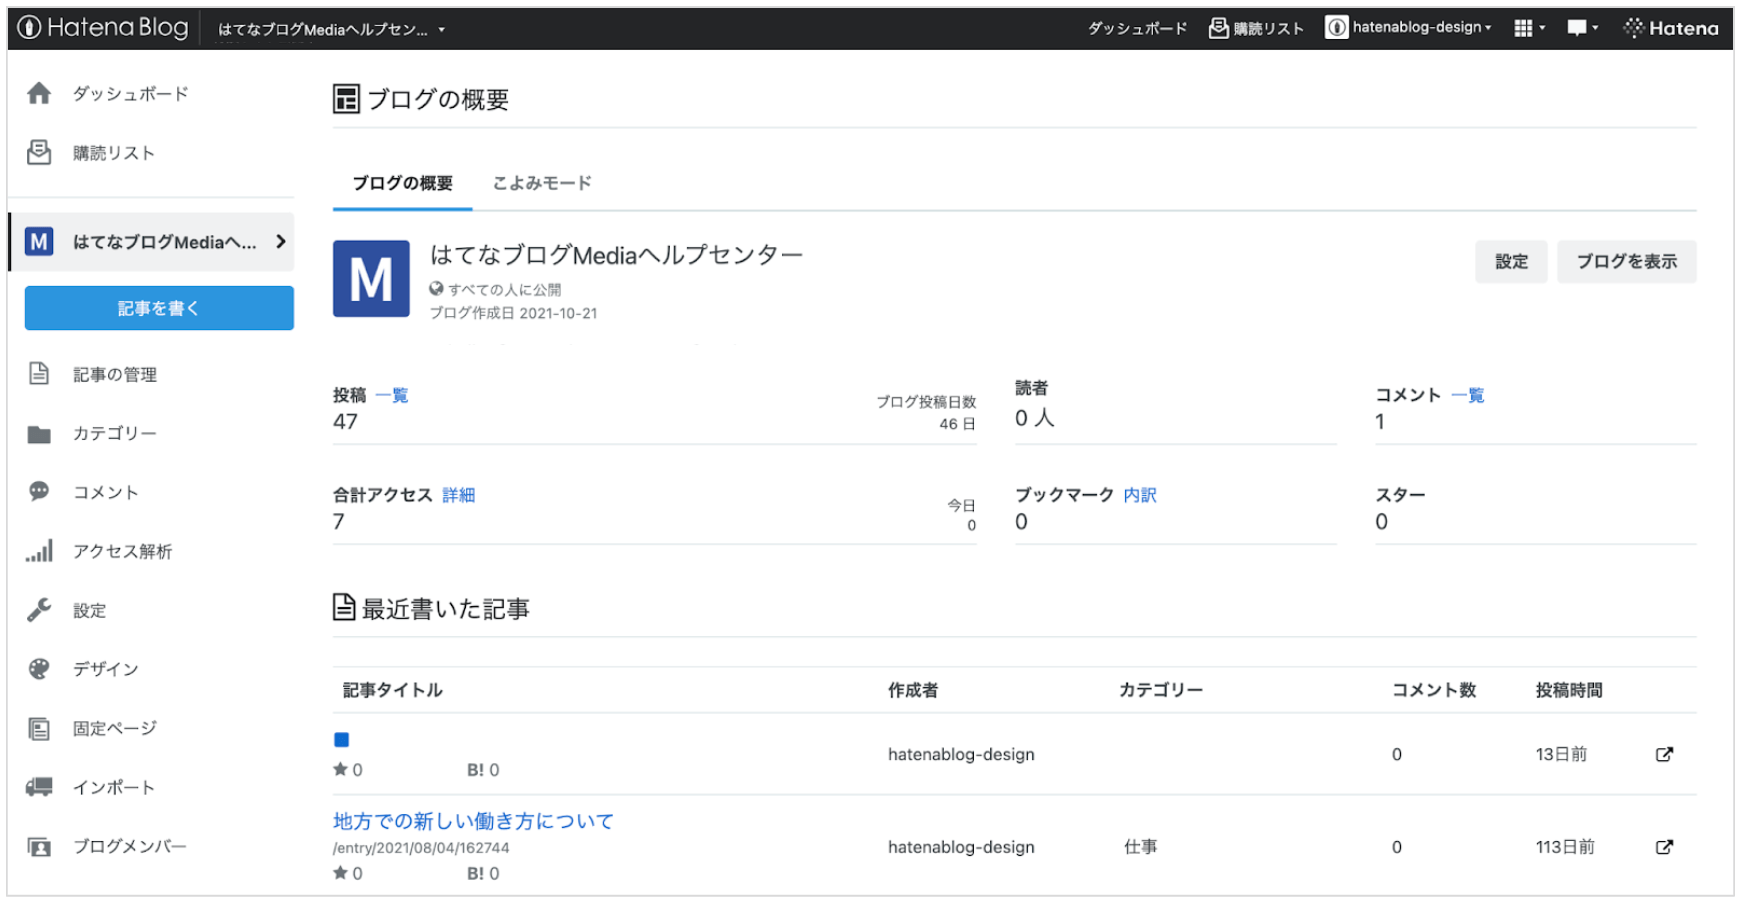Open 地方での新しい働き方について article link
The width and height of the screenshot is (1742, 904).
[473, 822]
